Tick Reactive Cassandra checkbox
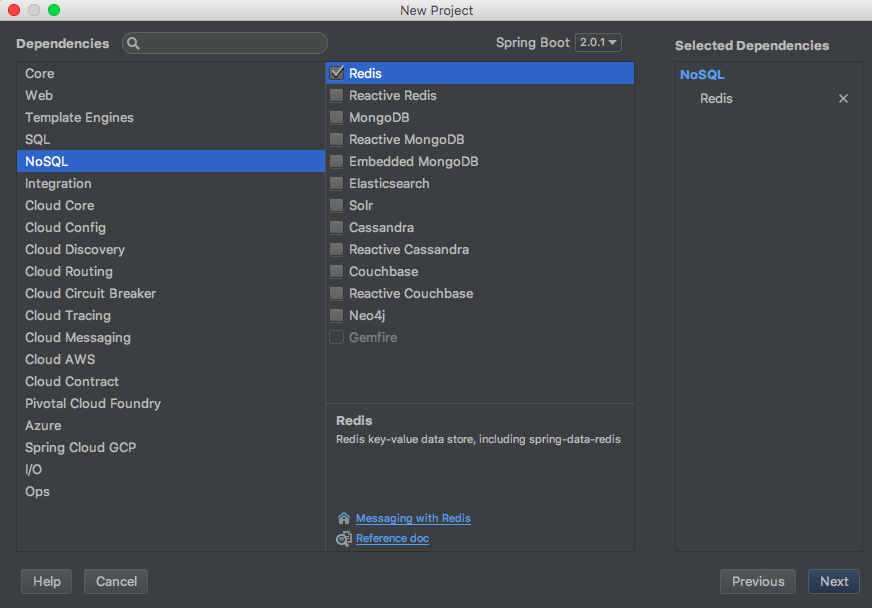The height and width of the screenshot is (608, 872). 336,249
